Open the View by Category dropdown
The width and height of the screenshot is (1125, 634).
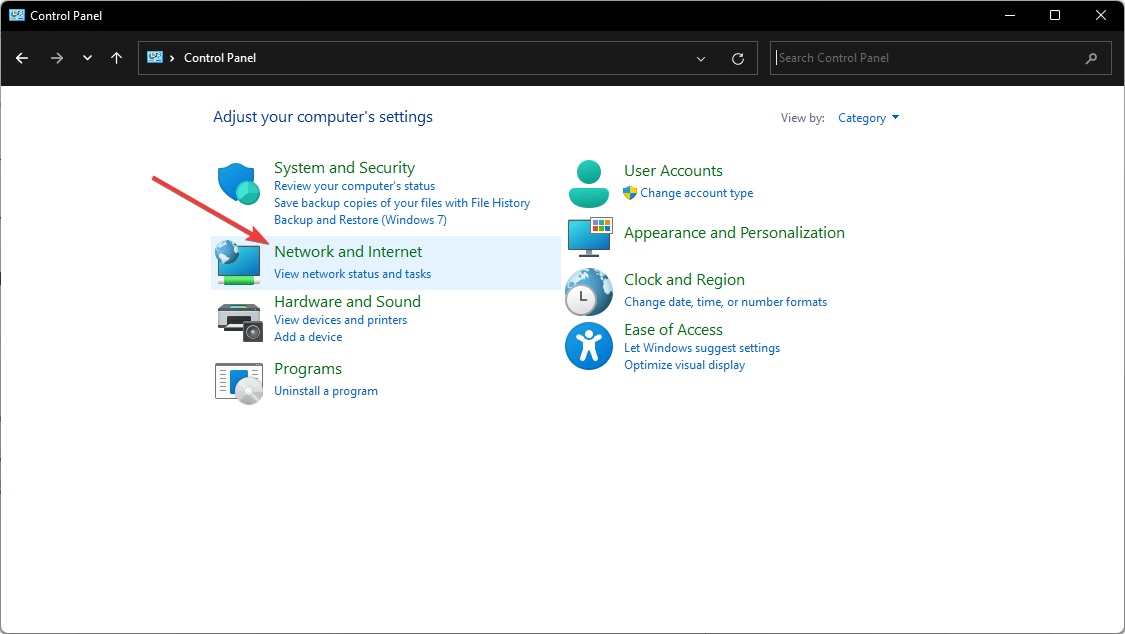coord(868,118)
